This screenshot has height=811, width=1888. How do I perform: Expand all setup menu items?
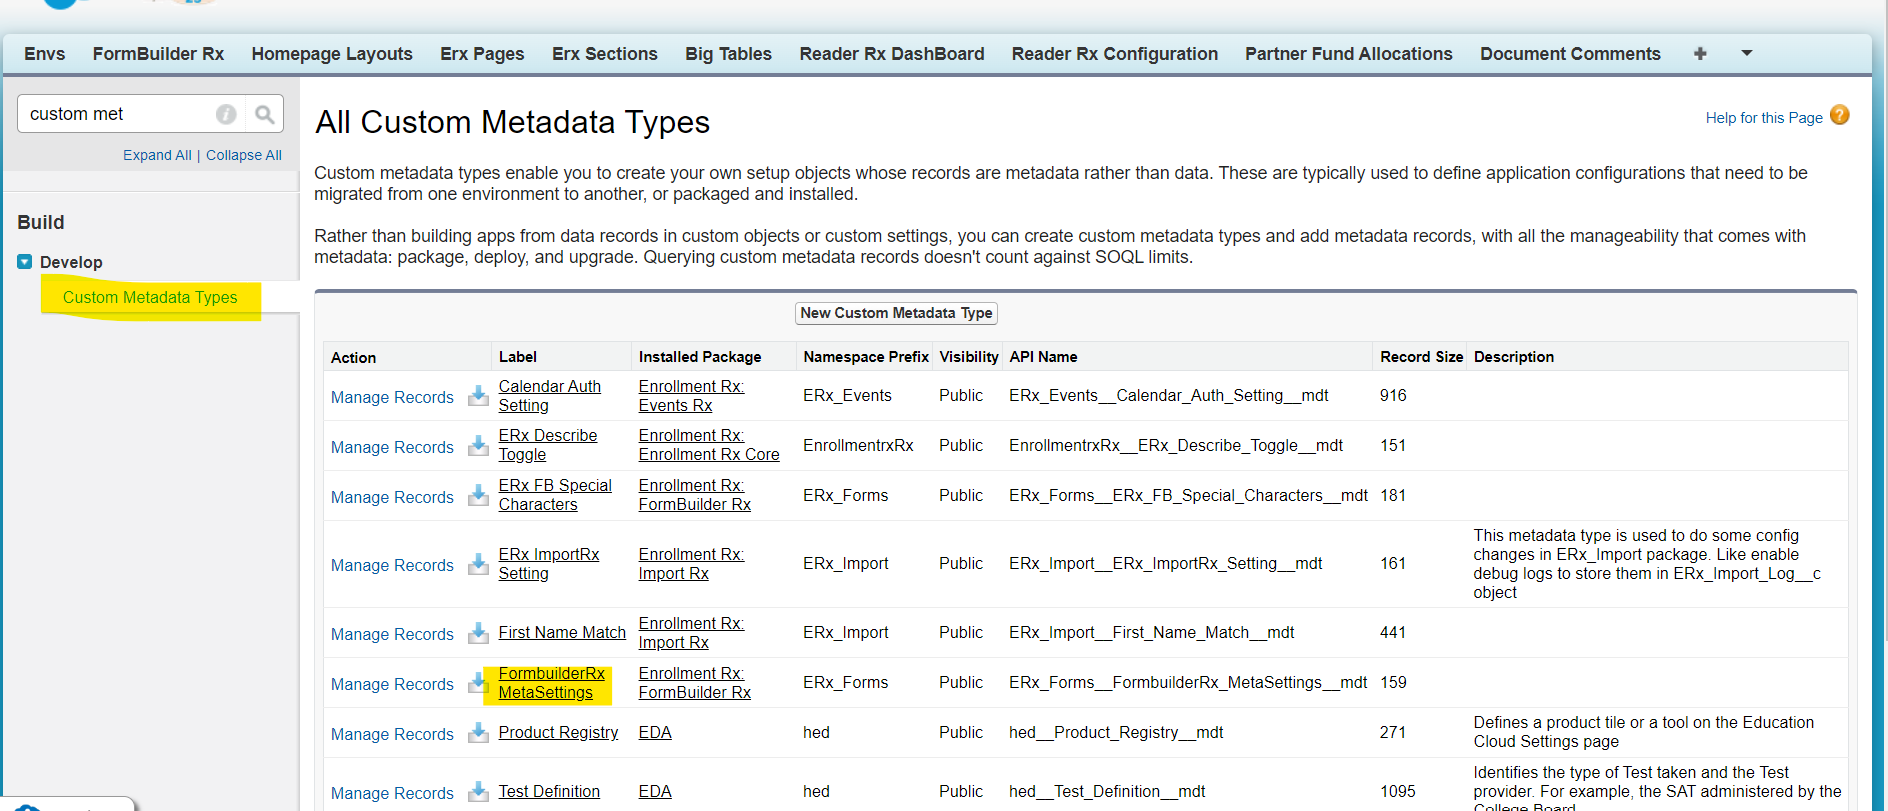[157, 155]
